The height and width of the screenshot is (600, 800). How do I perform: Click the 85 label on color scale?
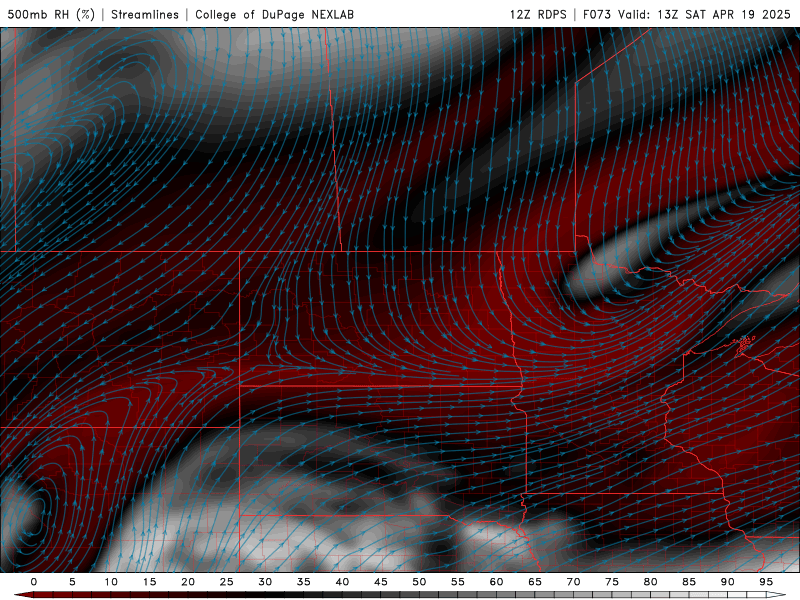(x=689, y=582)
